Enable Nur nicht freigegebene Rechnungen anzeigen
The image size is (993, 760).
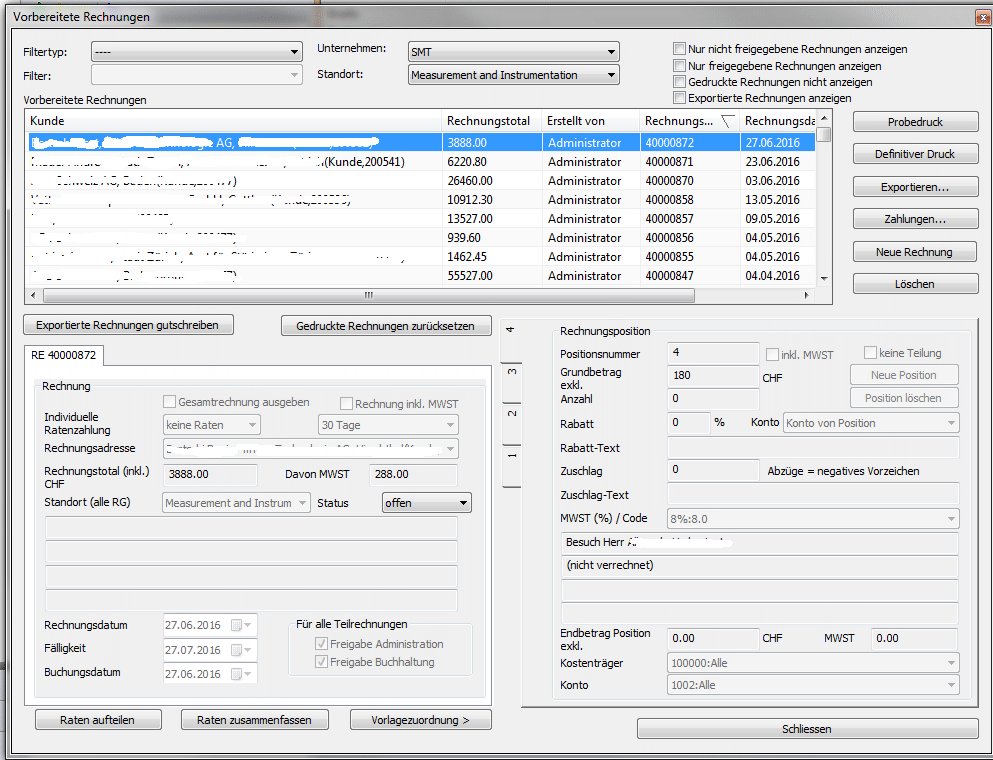point(680,49)
